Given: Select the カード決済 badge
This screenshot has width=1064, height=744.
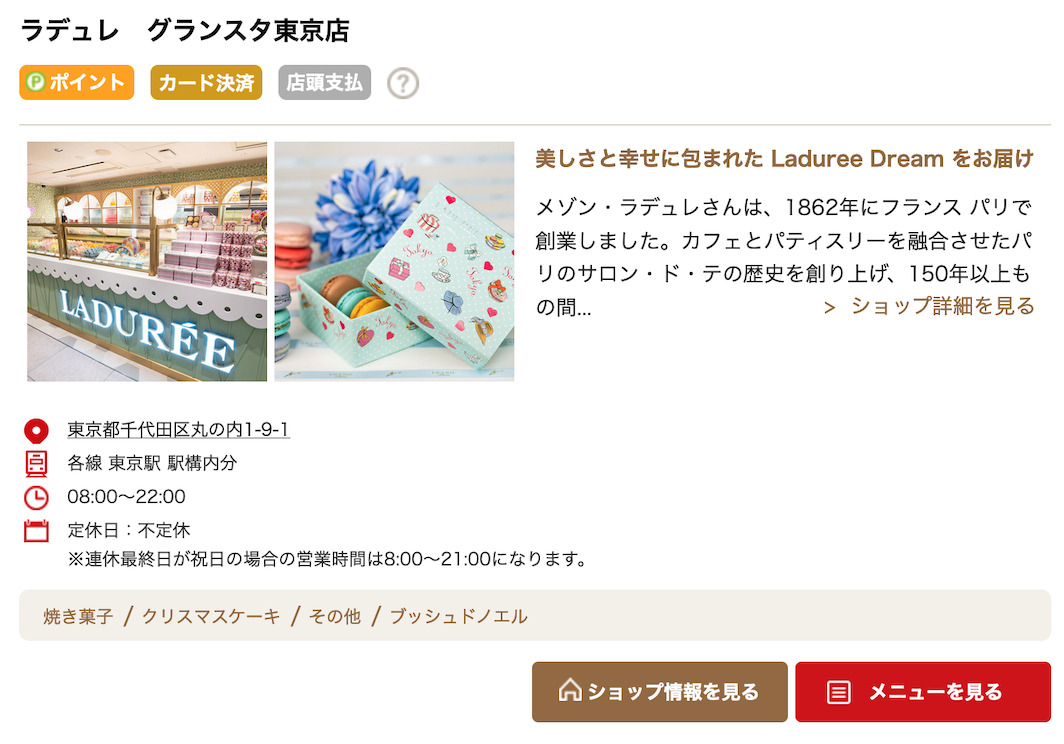Looking at the screenshot, I should [206, 83].
